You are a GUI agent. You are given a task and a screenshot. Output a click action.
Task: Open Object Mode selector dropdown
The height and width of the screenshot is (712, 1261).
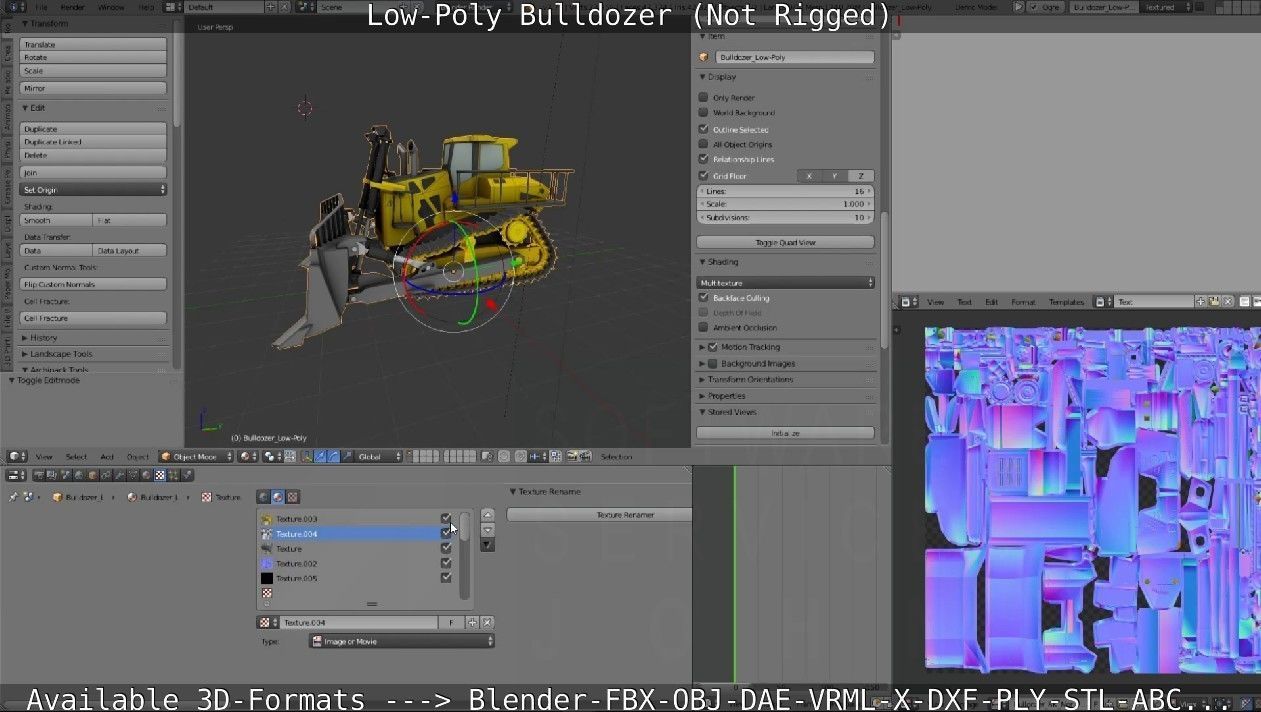tap(196, 456)
